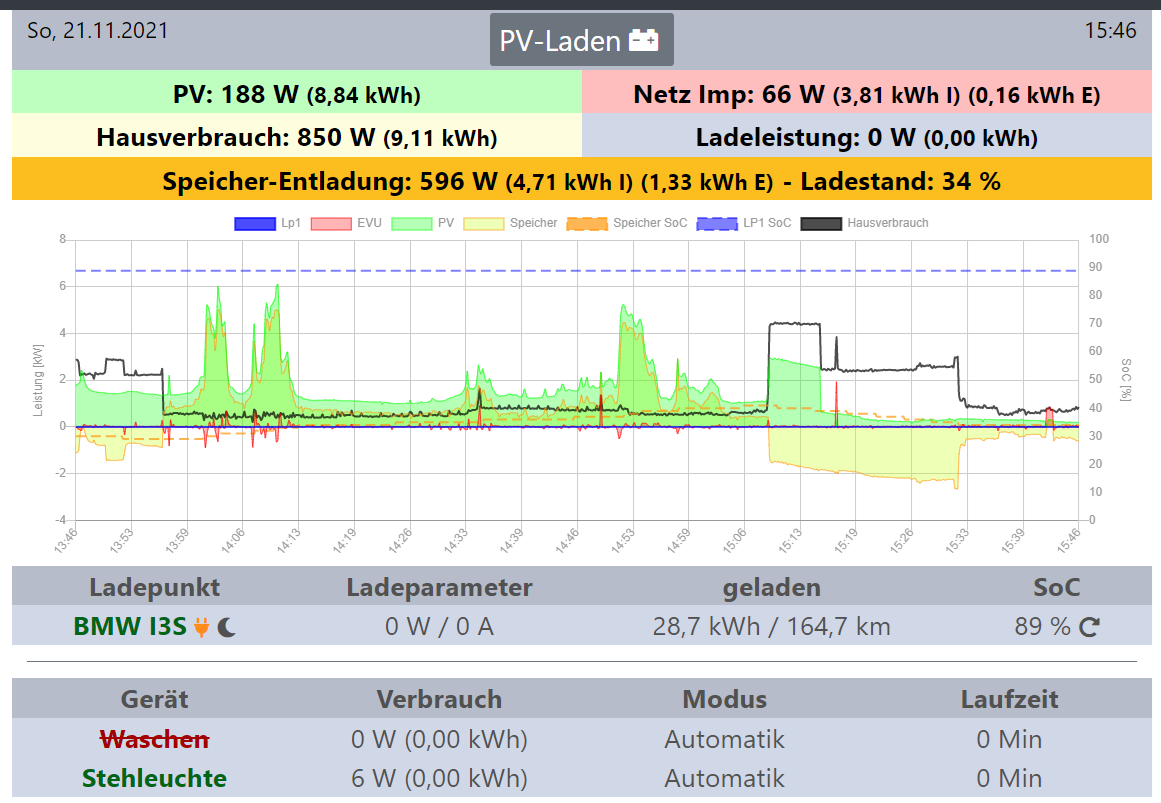Screen dimensions: 1161x803
Task: Toggle the Speicher SoC legend series
Action: tap(626, 223)
